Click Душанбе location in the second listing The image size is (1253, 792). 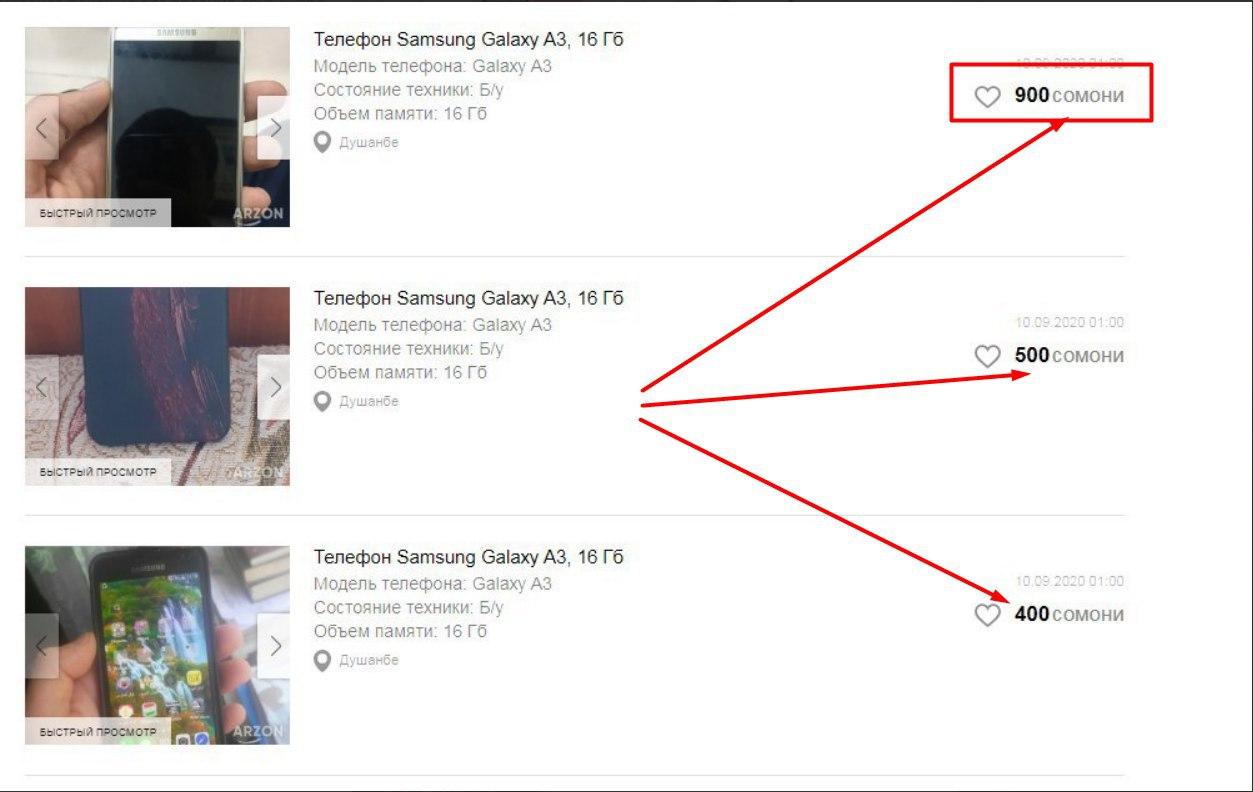[369, 402]
